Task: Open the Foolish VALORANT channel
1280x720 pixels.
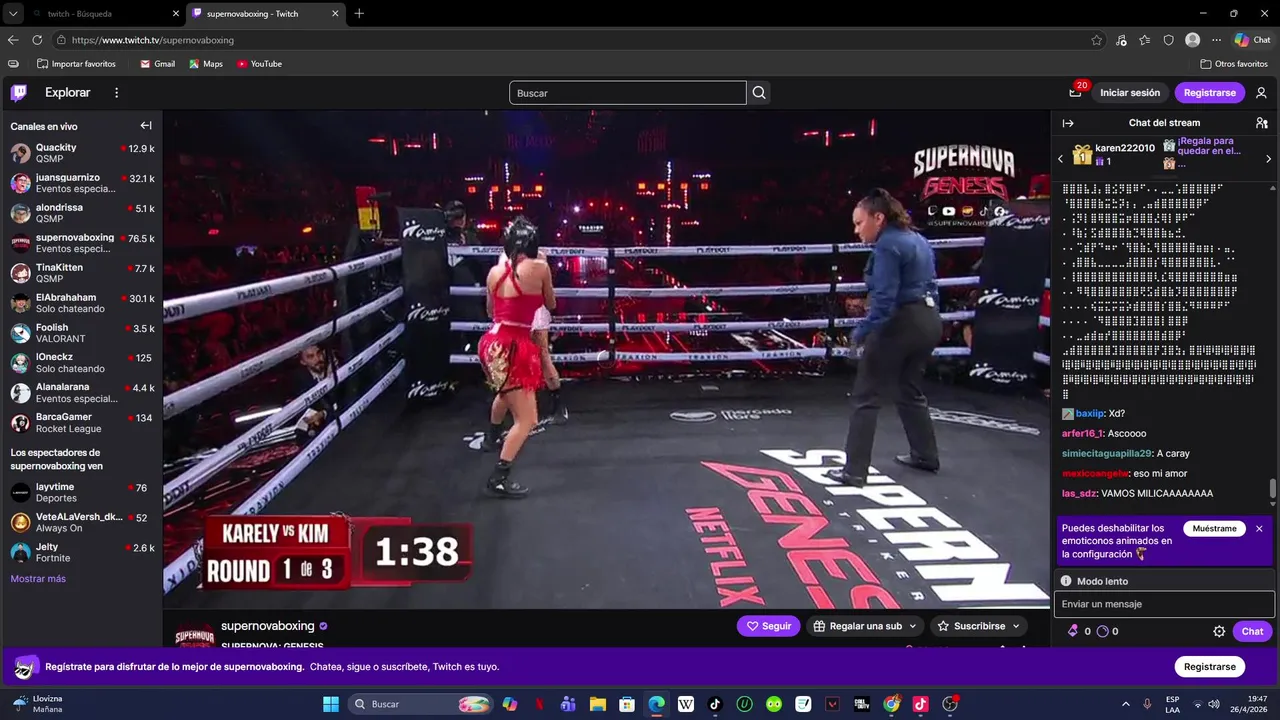Action: coord(82,333)
